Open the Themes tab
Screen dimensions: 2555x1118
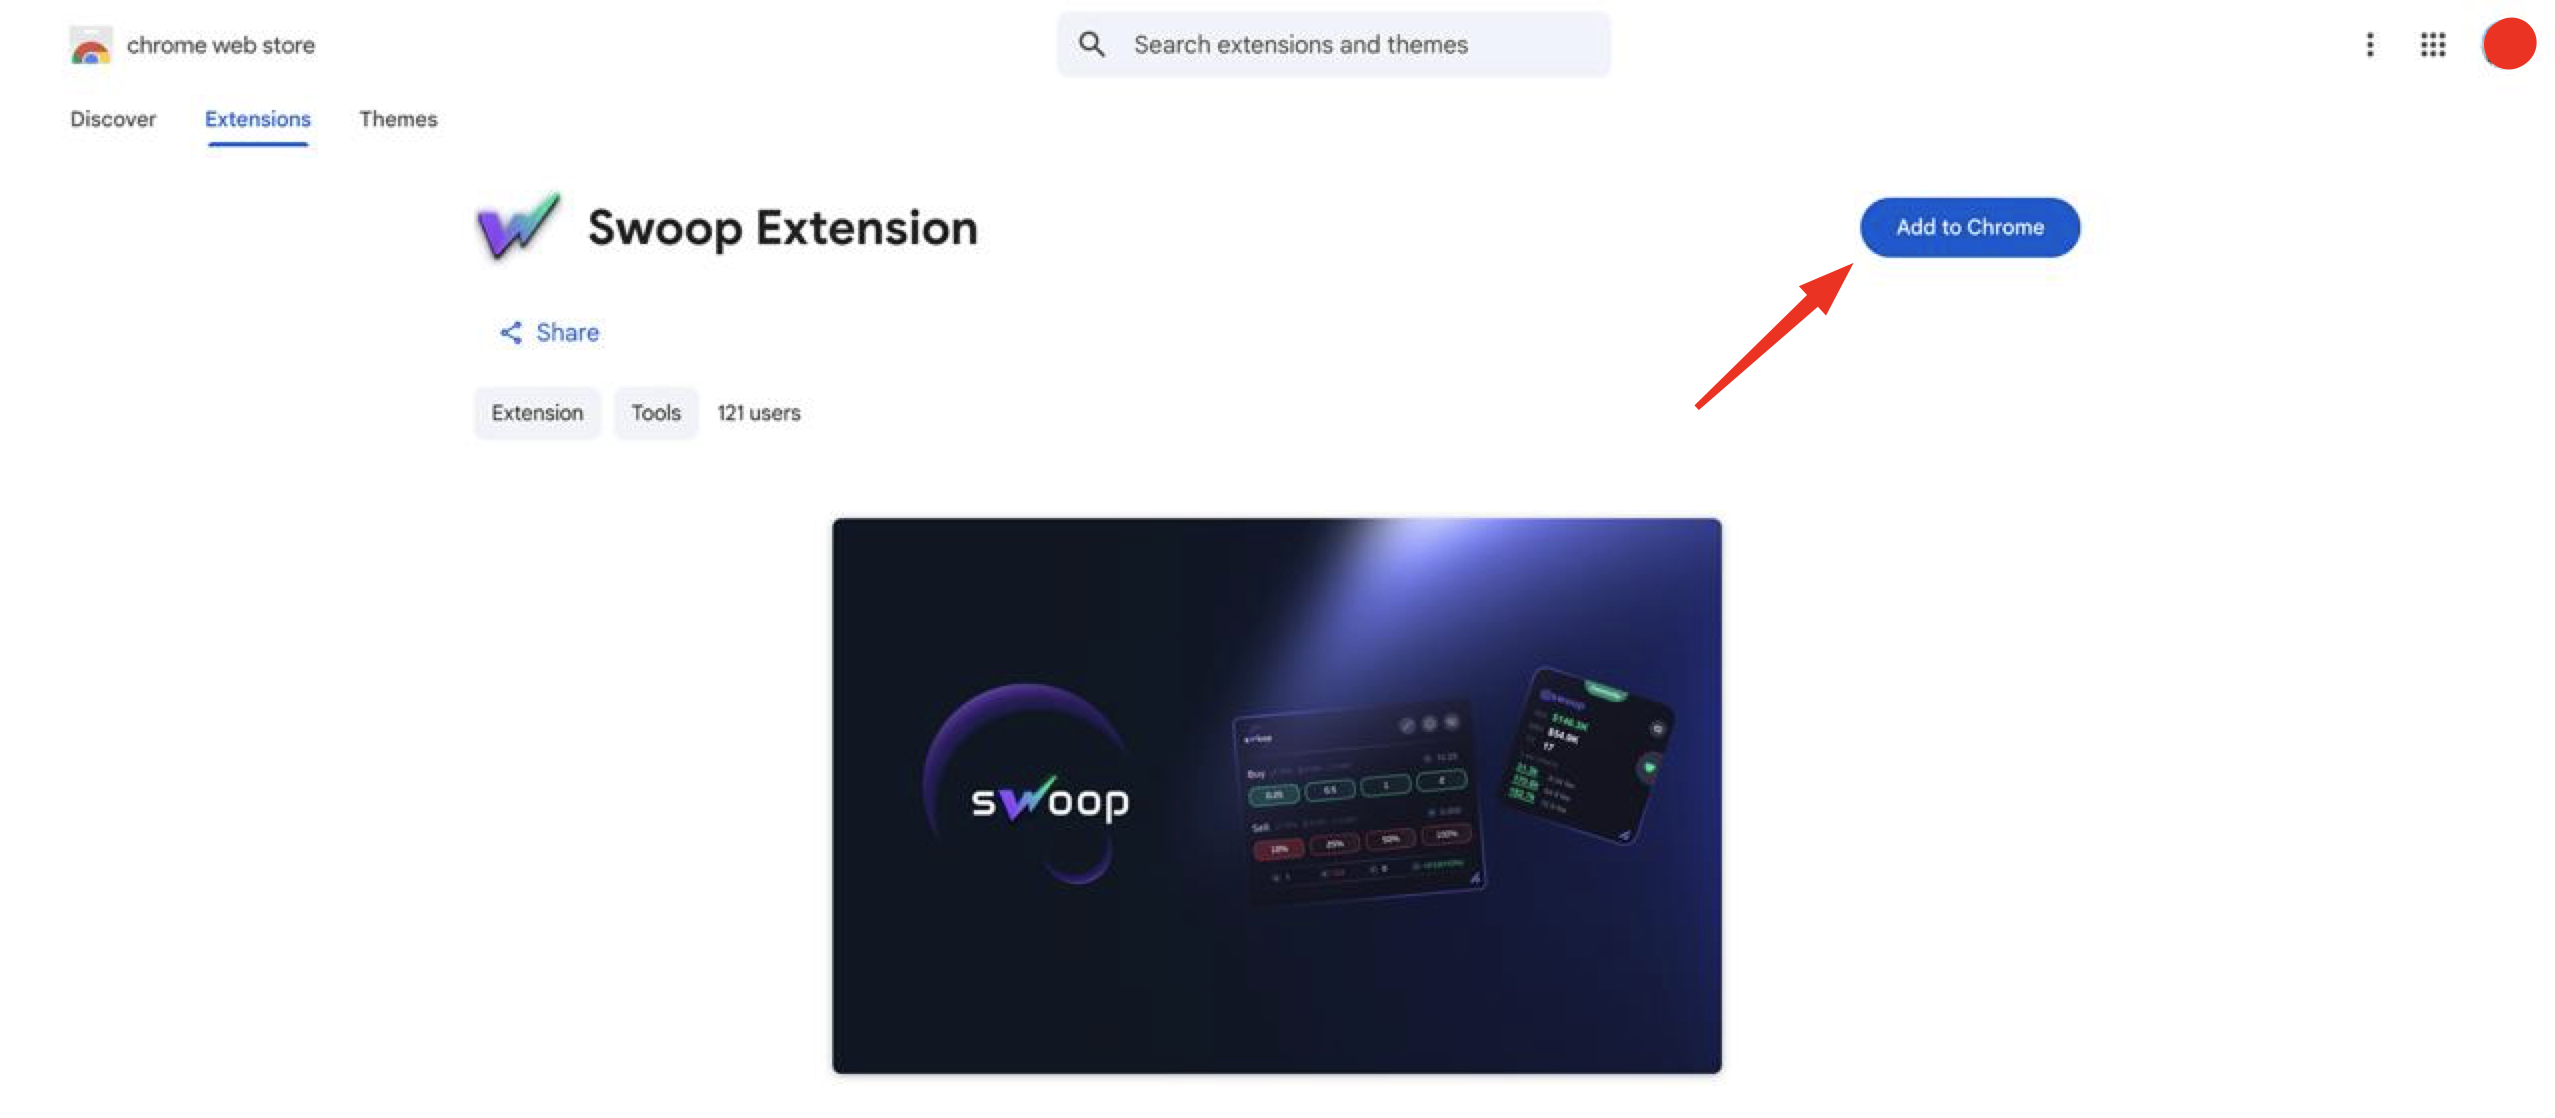click(x=398, y=119)
